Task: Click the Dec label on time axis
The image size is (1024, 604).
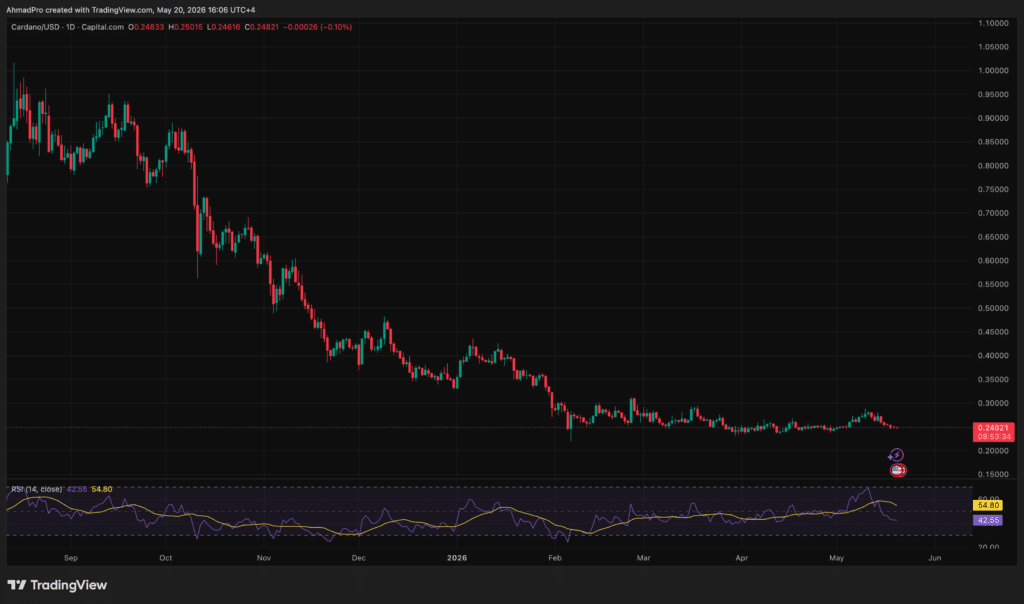Action: tap(359, 558)
